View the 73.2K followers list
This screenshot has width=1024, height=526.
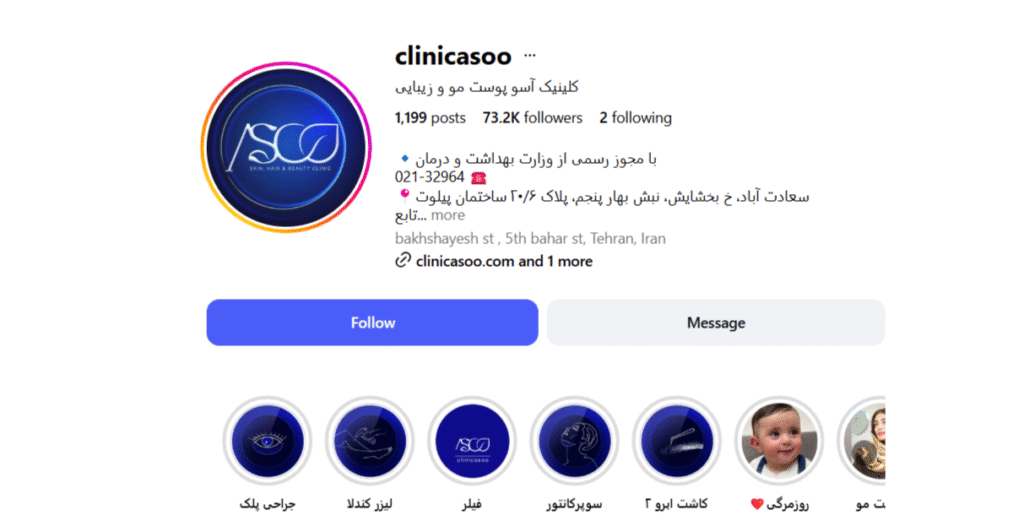[532, 118]
